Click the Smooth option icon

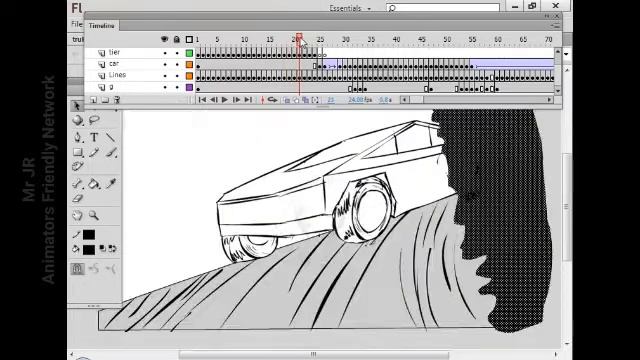tap(94, 269)
